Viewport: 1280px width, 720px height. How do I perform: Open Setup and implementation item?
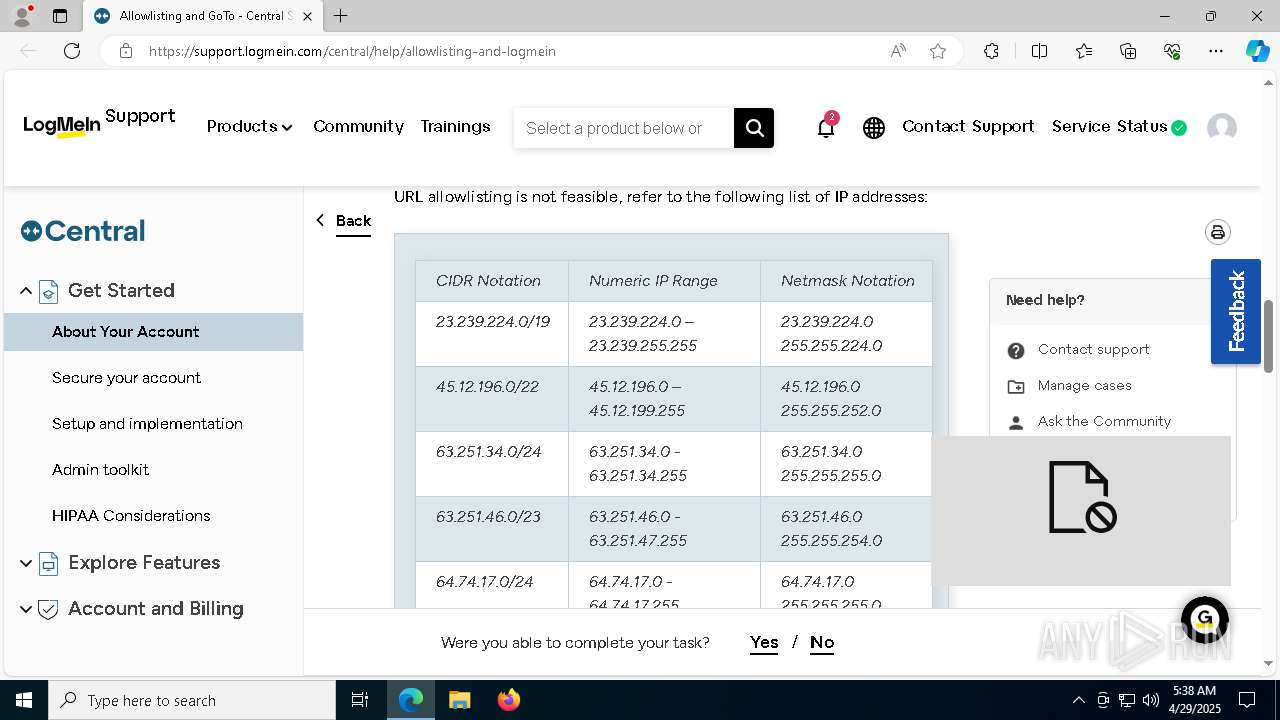[x=147, y=424]
